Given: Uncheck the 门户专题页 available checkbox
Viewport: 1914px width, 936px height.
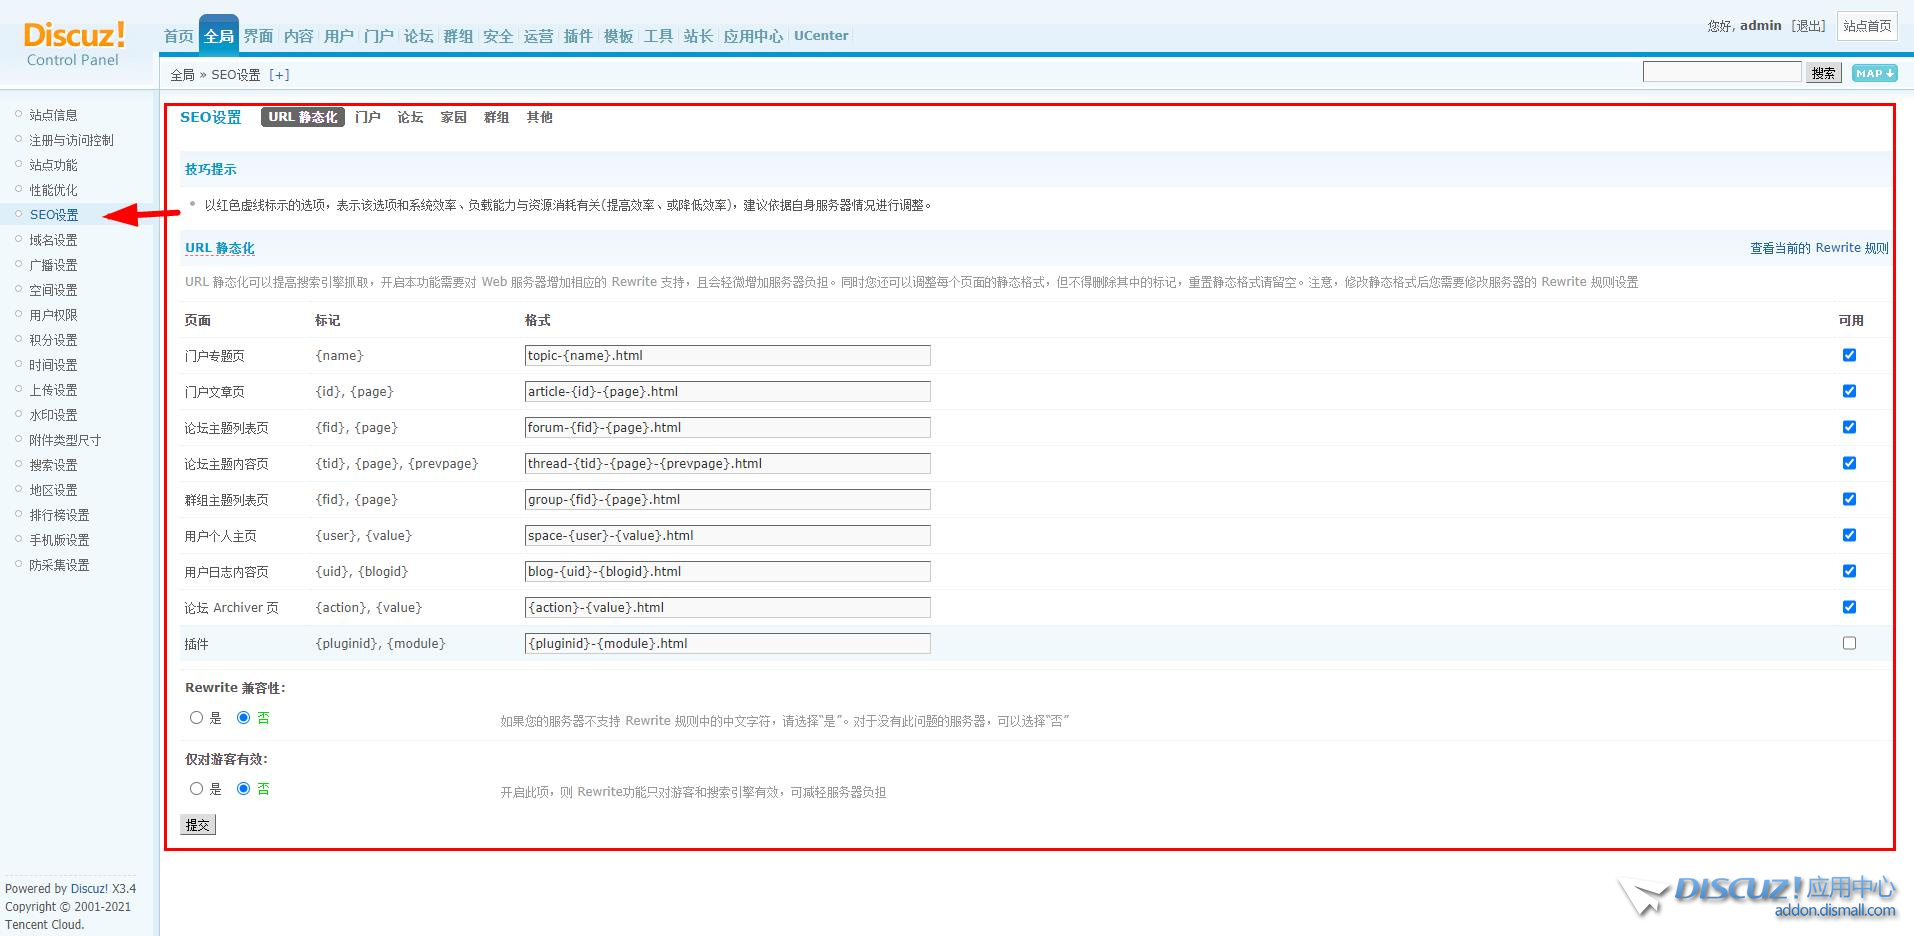Looking at the screenshot, I should pyautogui.click(x=1849, y=355).
